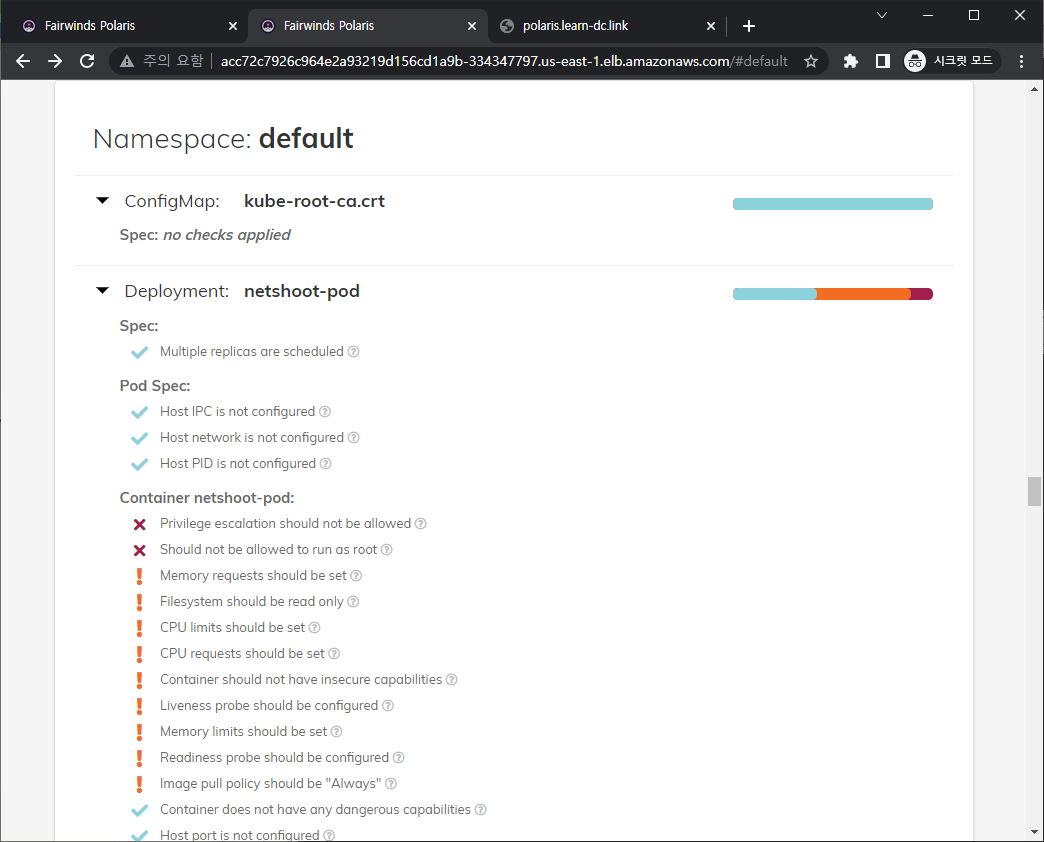
Task: Click the red X beside "Privilege escalation should not be allowed"
Action: pos(139,523)
